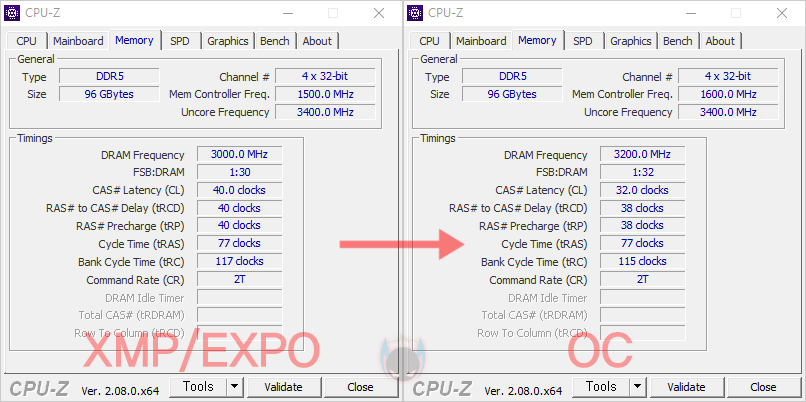Expand the Tools dropdown arrow in left window
The image size is (806, 402).
[x=234, y=387]
